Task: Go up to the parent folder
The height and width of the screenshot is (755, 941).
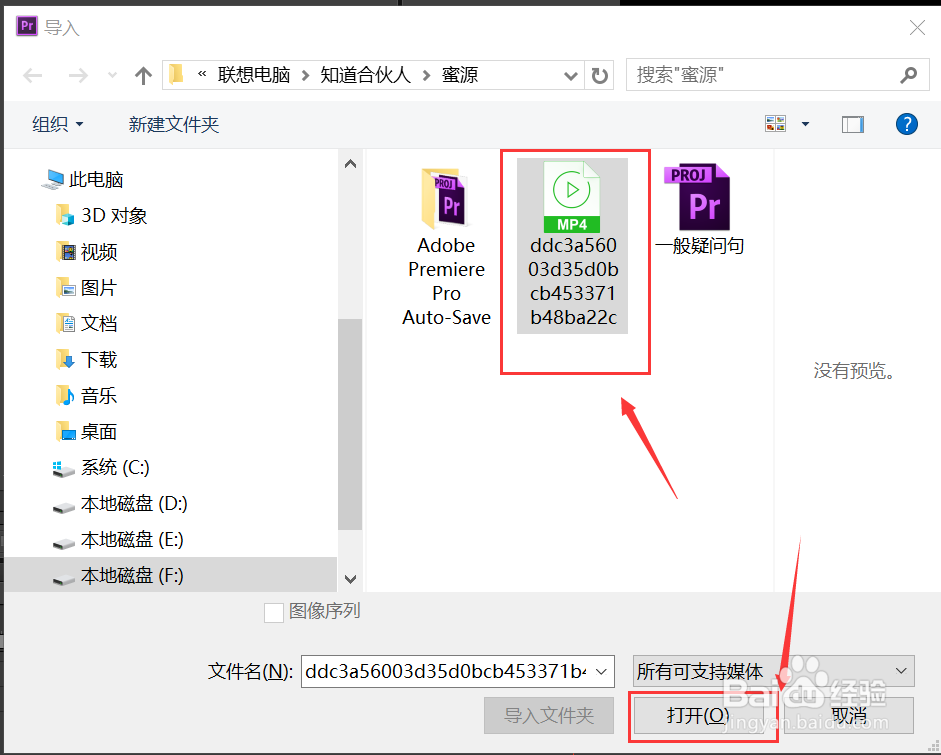Action: tap(142, 75)
